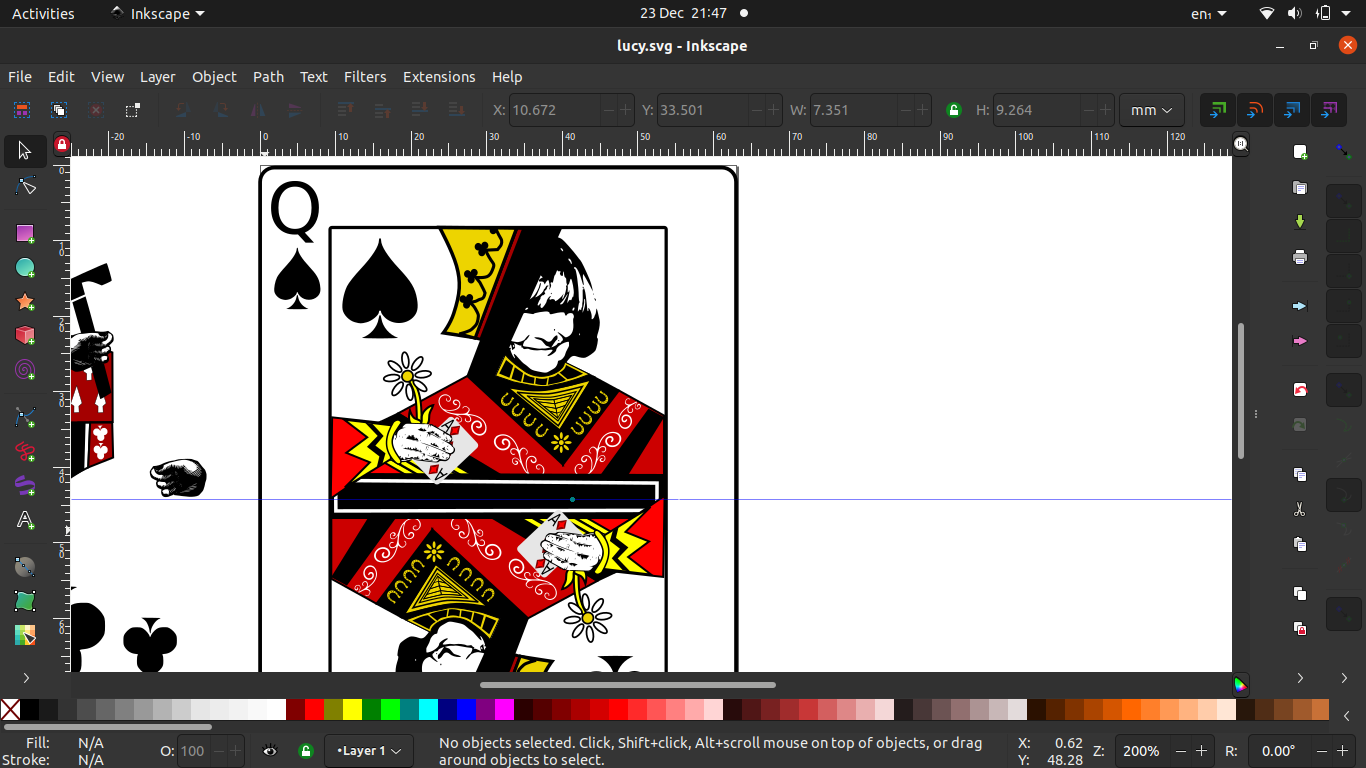Click the Print document icon
This screenshot has width=1366, height=768.
coord(1300,257)
